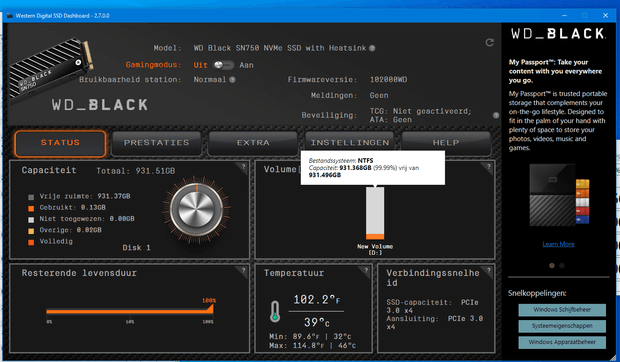The width and height of the screenshot is (620, 362).
Task: Click the orange Gebruikt color swatch
Action: tap(31, 208)
